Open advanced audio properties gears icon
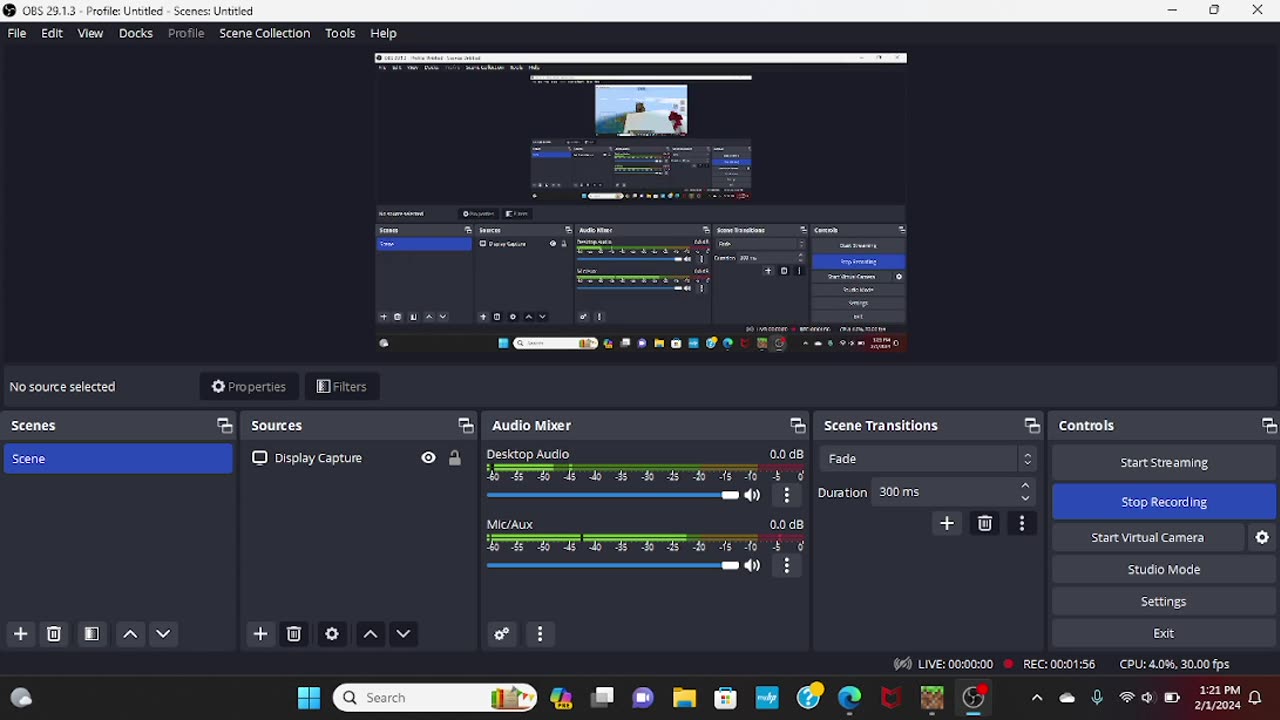The width and height of the screenshot is (1280, 720). click(502, 634)
